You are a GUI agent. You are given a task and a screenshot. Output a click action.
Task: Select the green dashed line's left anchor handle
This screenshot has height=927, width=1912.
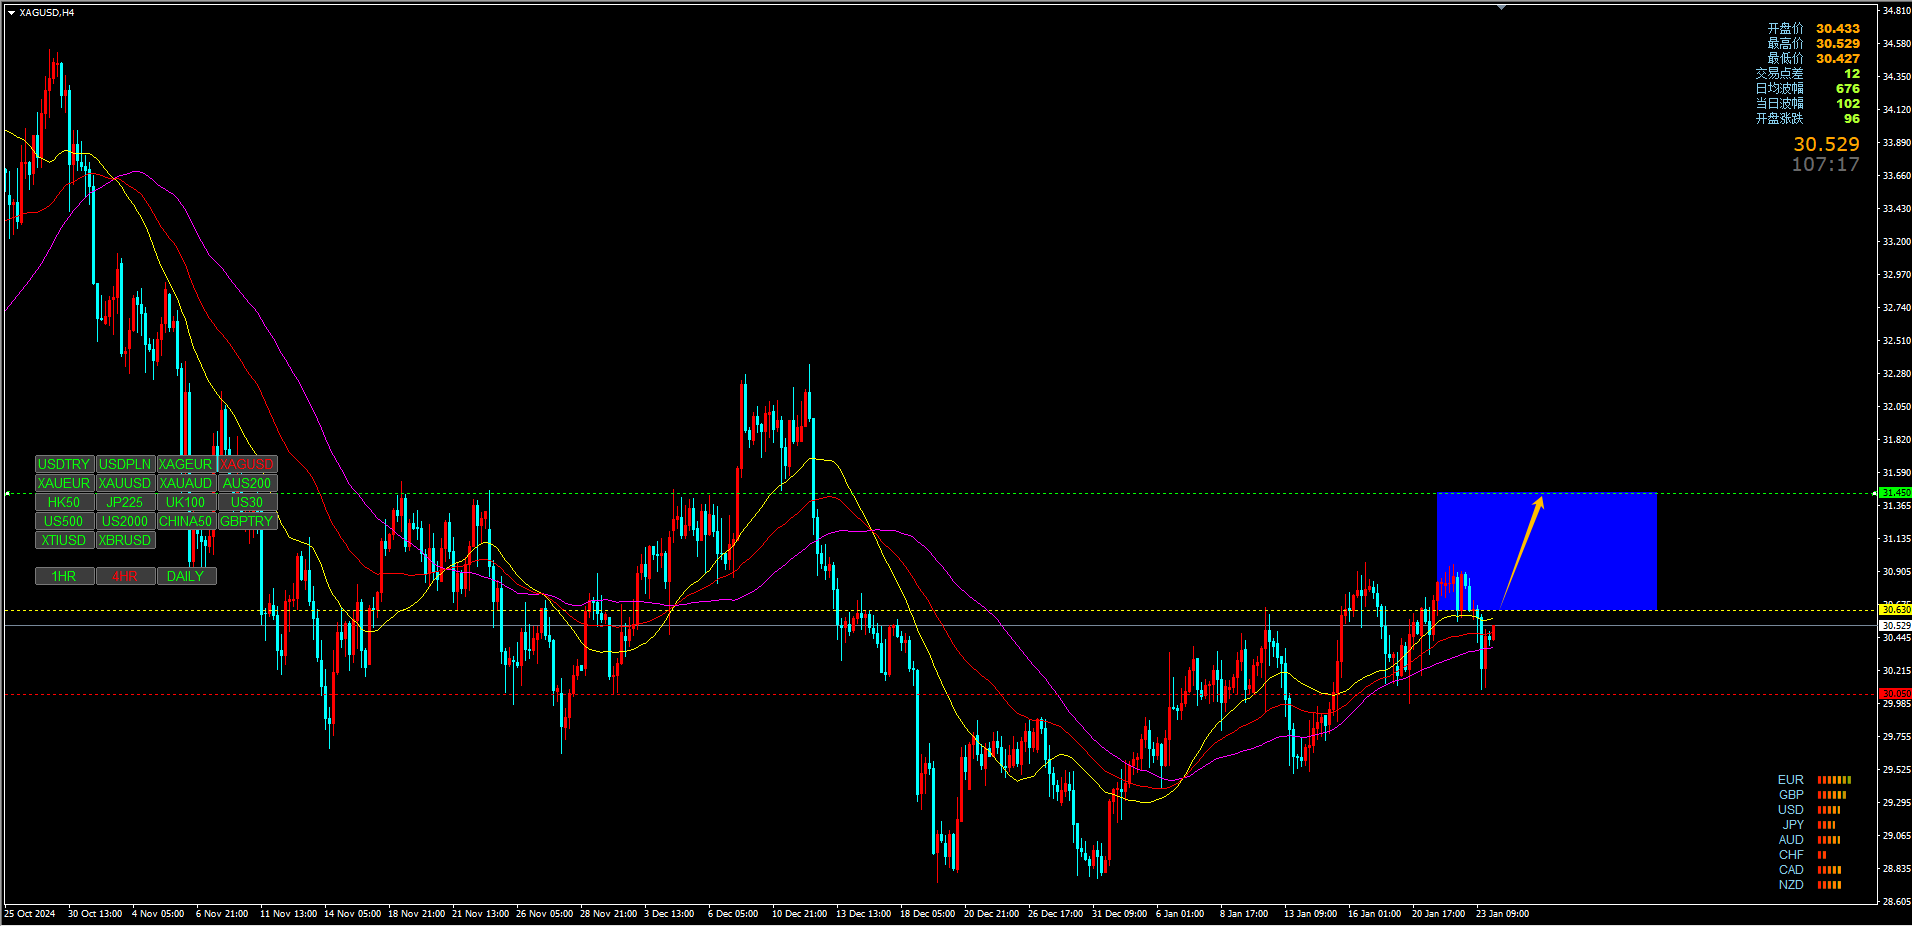click(7, 493)
